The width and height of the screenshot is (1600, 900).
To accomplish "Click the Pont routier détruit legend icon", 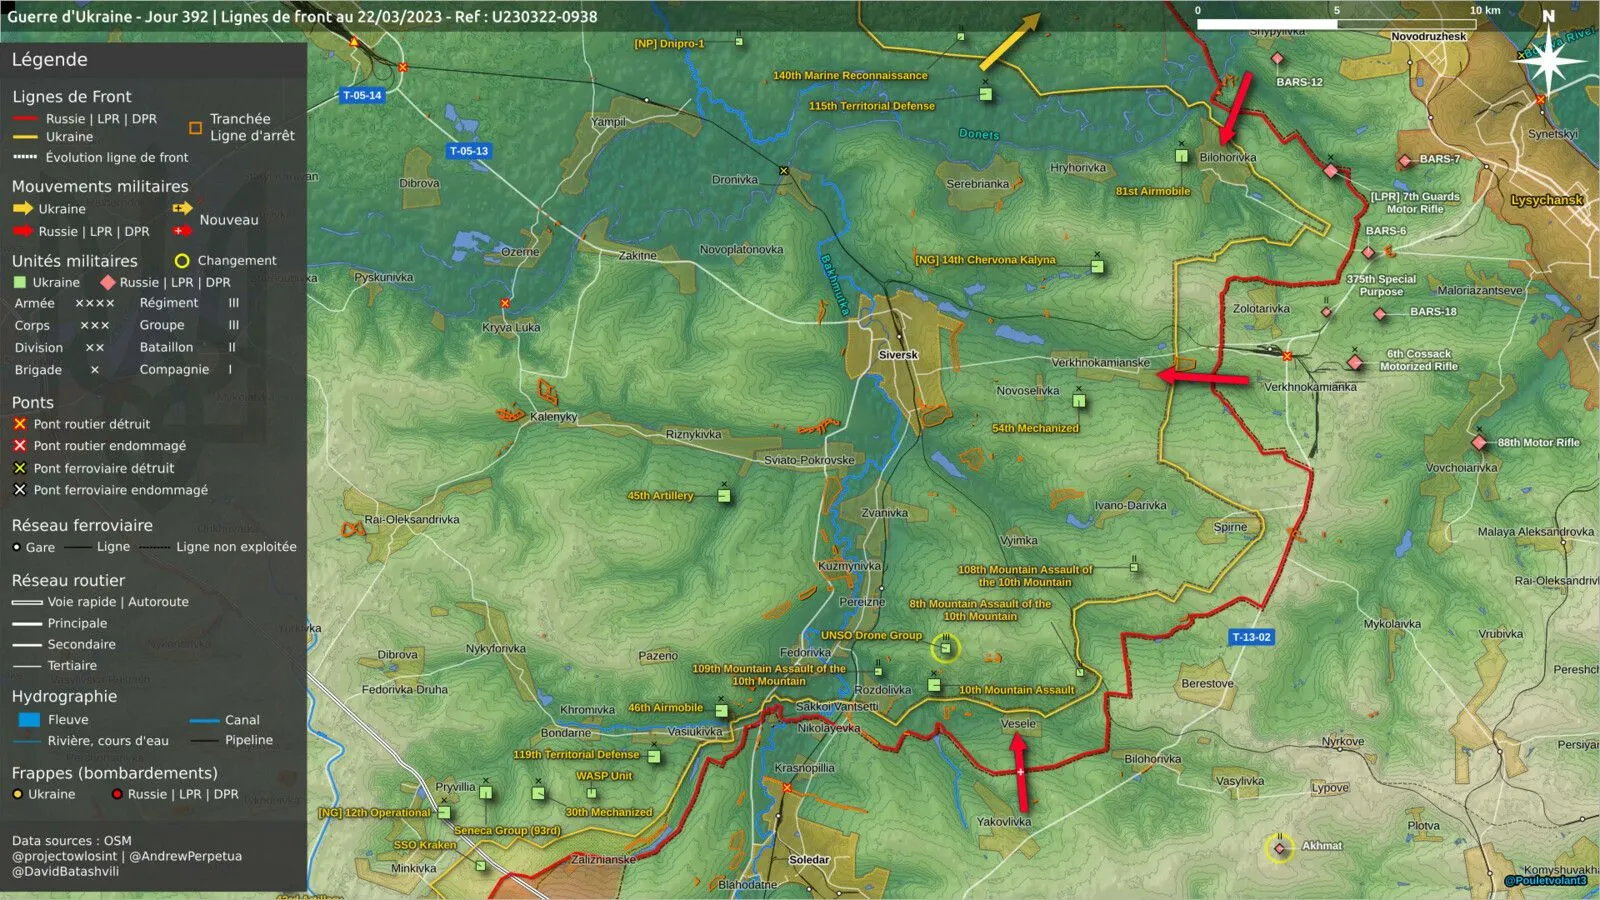I will click(x=20, y=424).
